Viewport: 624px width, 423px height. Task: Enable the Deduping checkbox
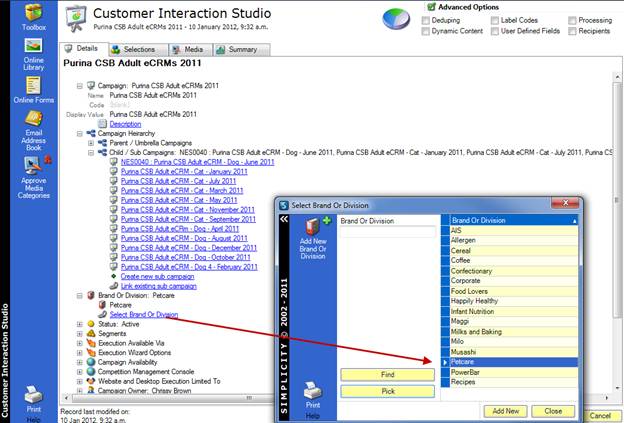(x=425, y=20)
